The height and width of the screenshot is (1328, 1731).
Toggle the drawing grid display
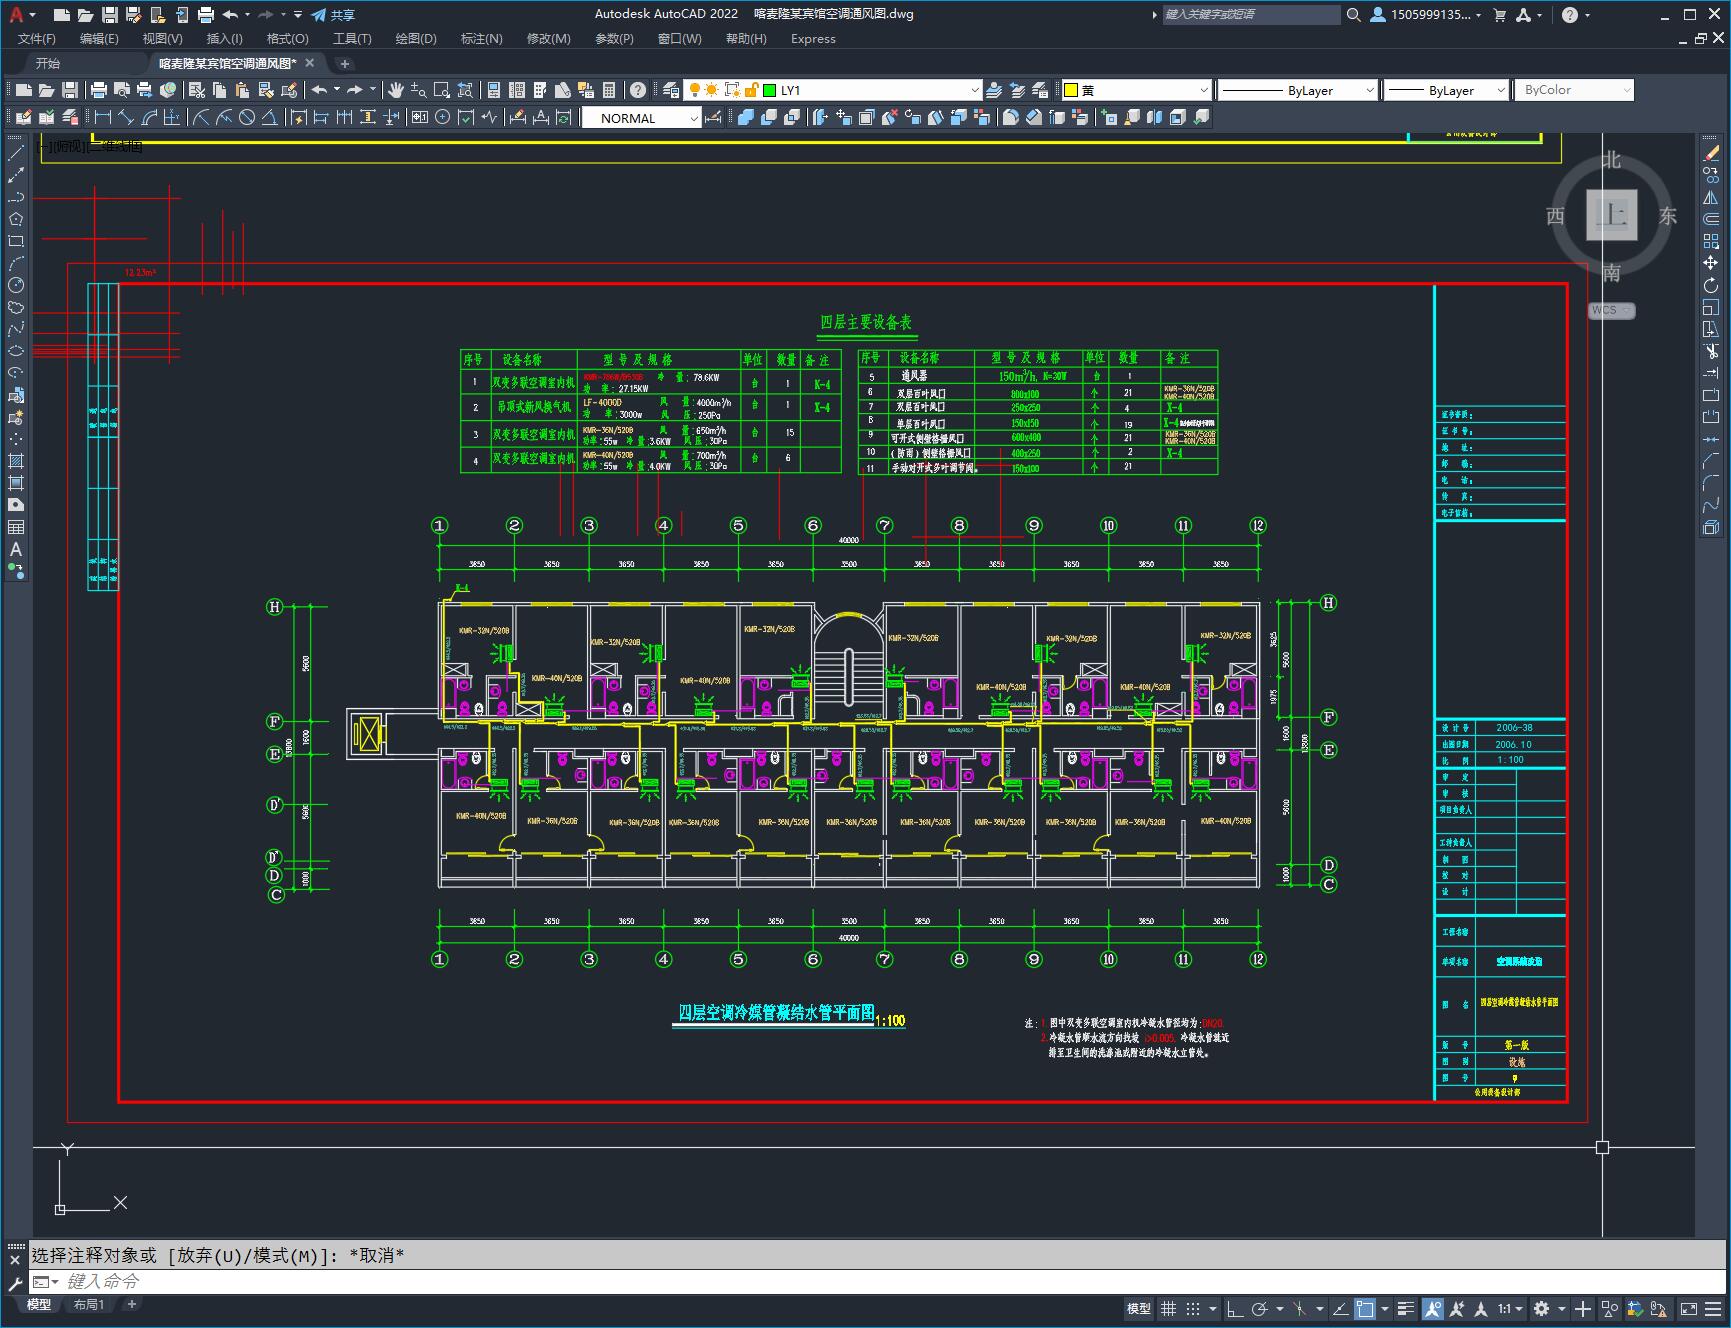[1168, 1308]
